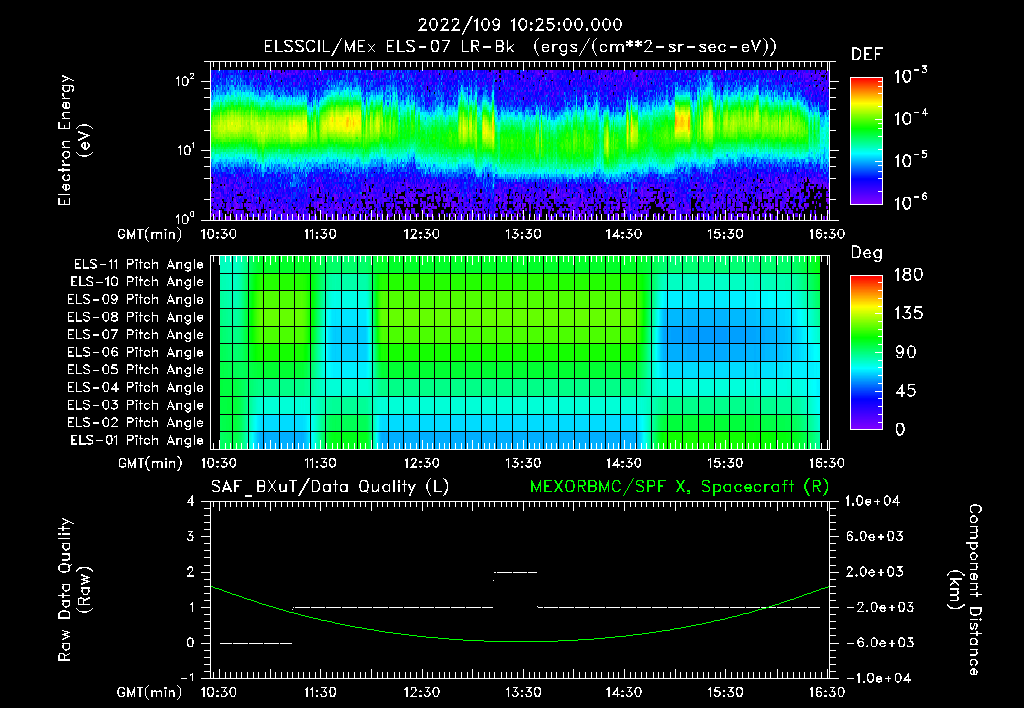Viewport: 1024px width, 708px height.
Task: Click the ELS-05 Pitch Angle row label
Action: 135,370
